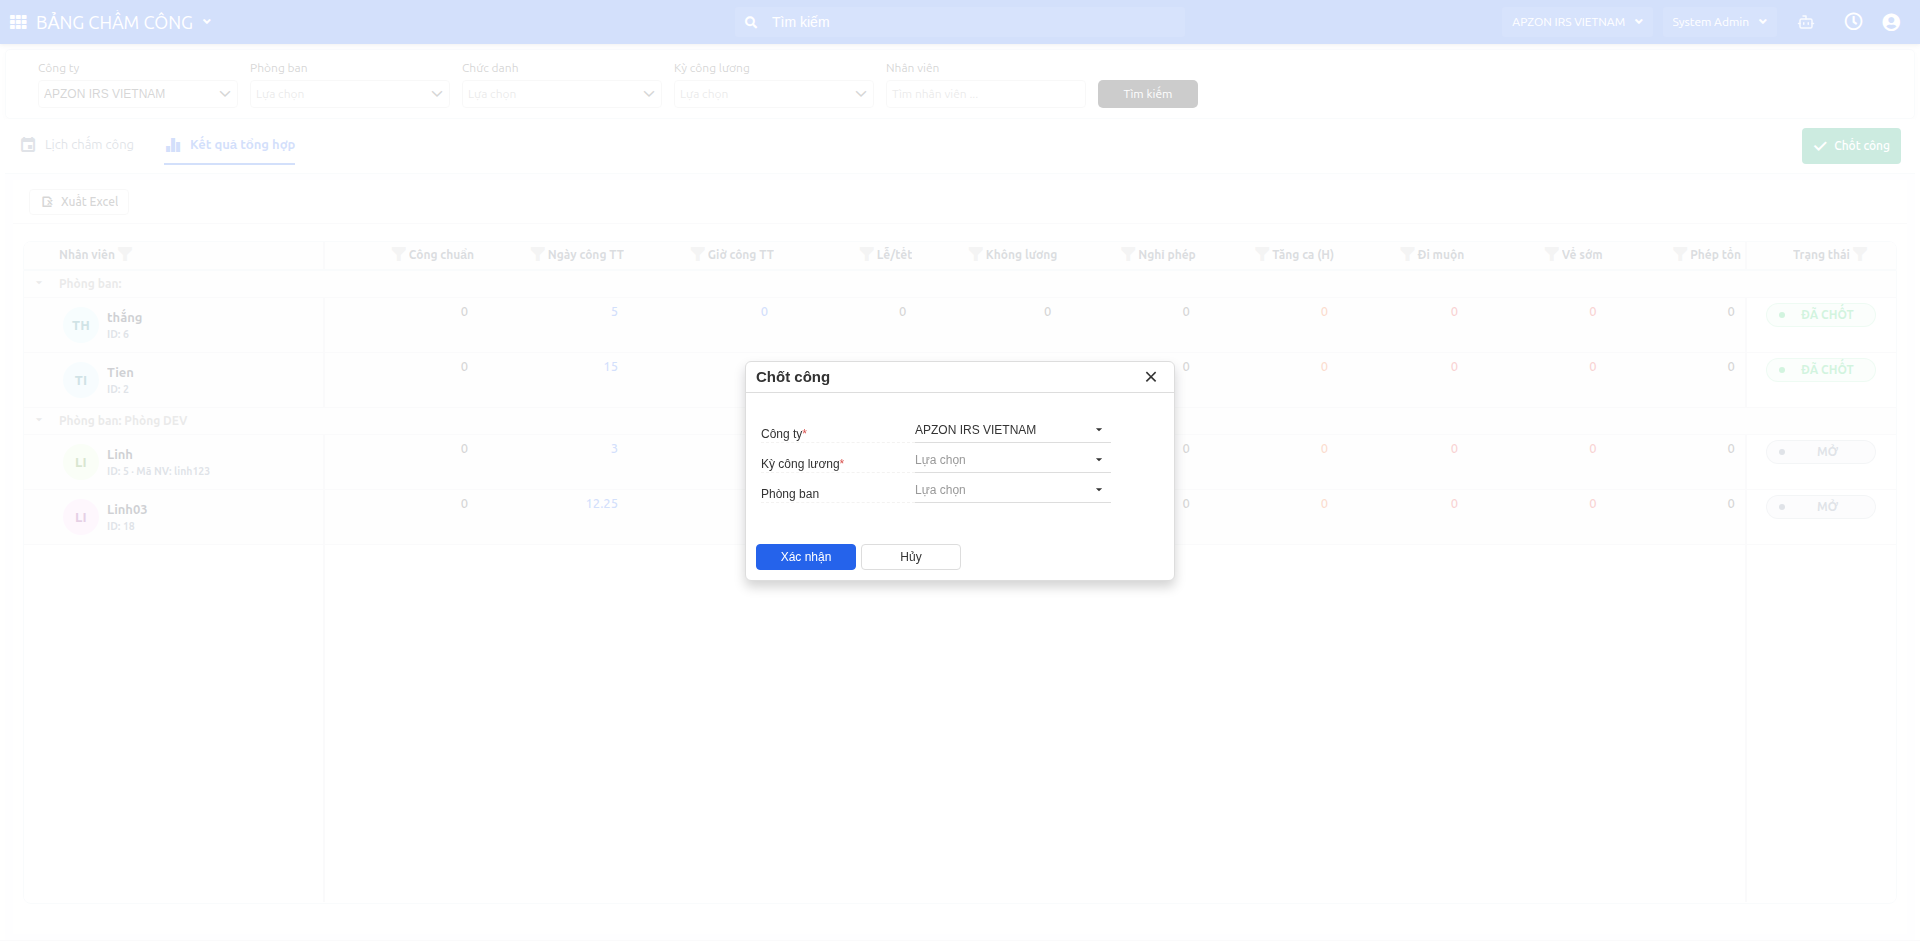Click MỞ status of Linh
Image resolution: width=1920 pixels, height=941 pixels.
click(x=1821, y=452)
